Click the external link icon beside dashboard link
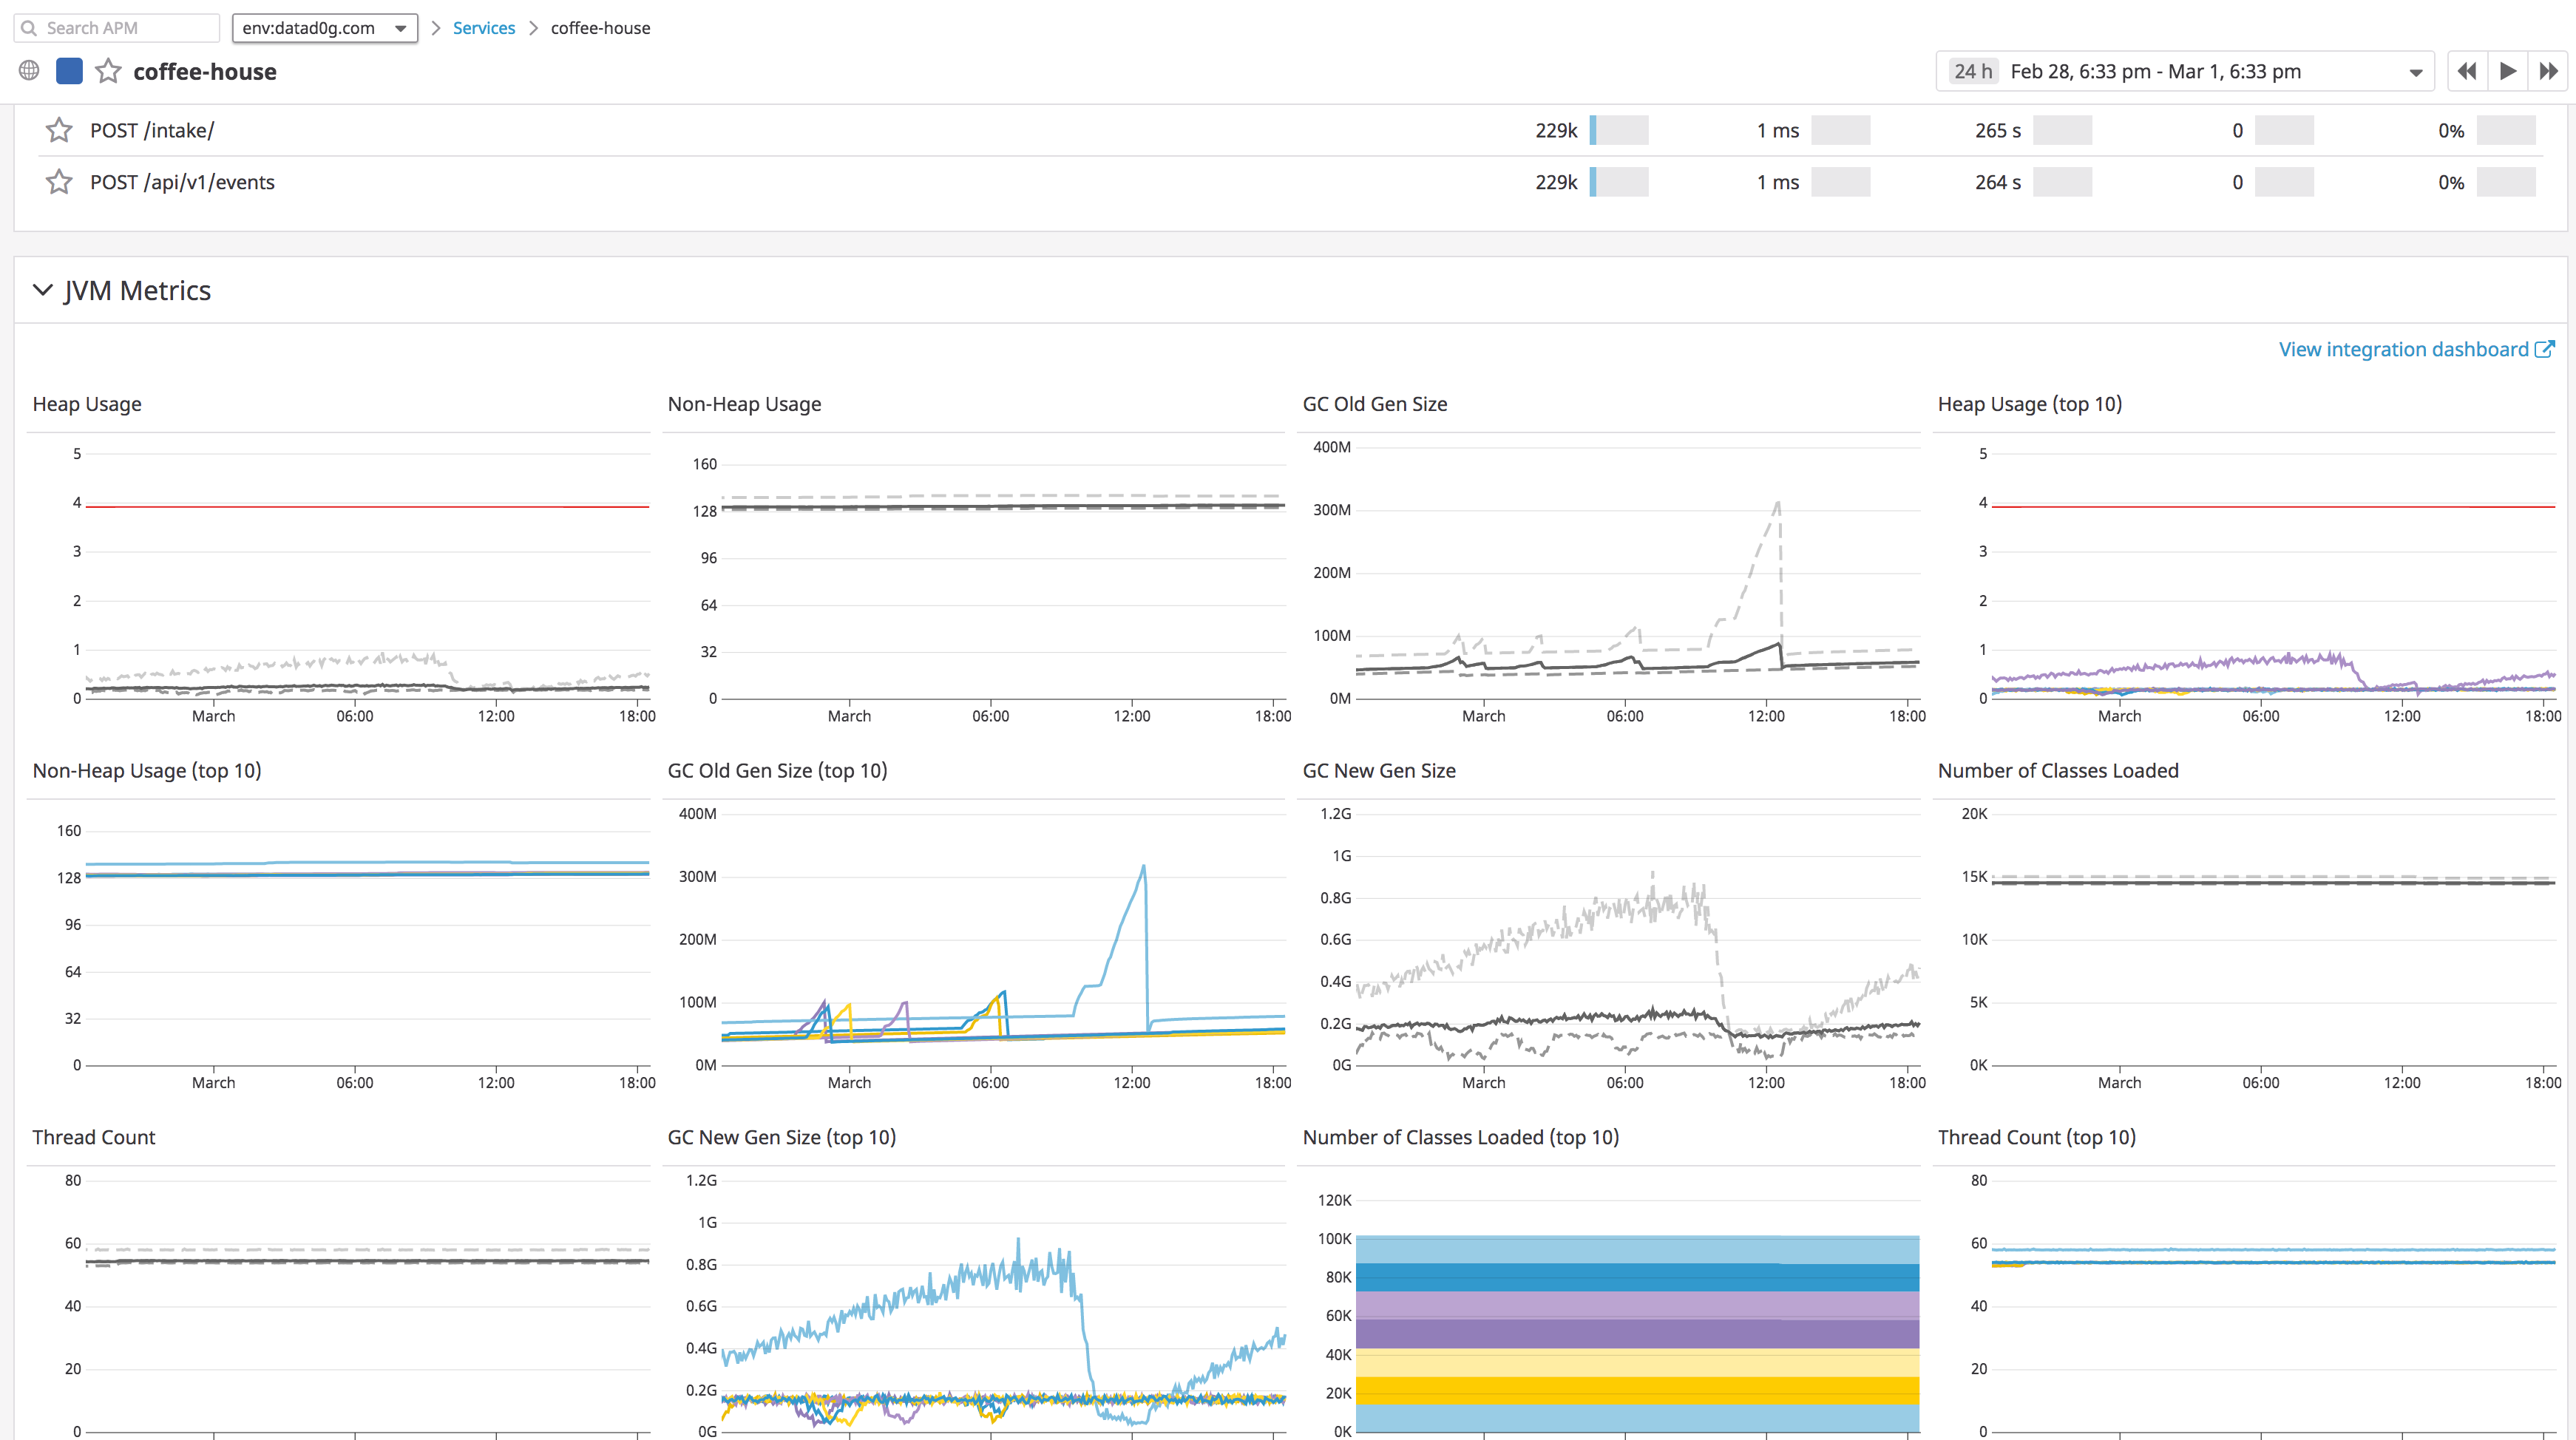Viewport: 2576px width, 1440px height. coord(2545,349)
